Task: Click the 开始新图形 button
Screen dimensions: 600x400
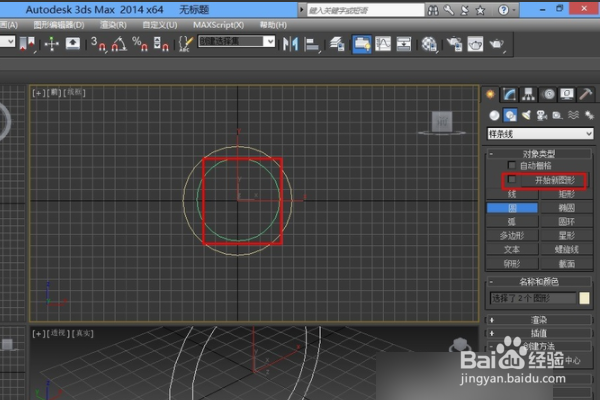Action: [x=554, y=180]
